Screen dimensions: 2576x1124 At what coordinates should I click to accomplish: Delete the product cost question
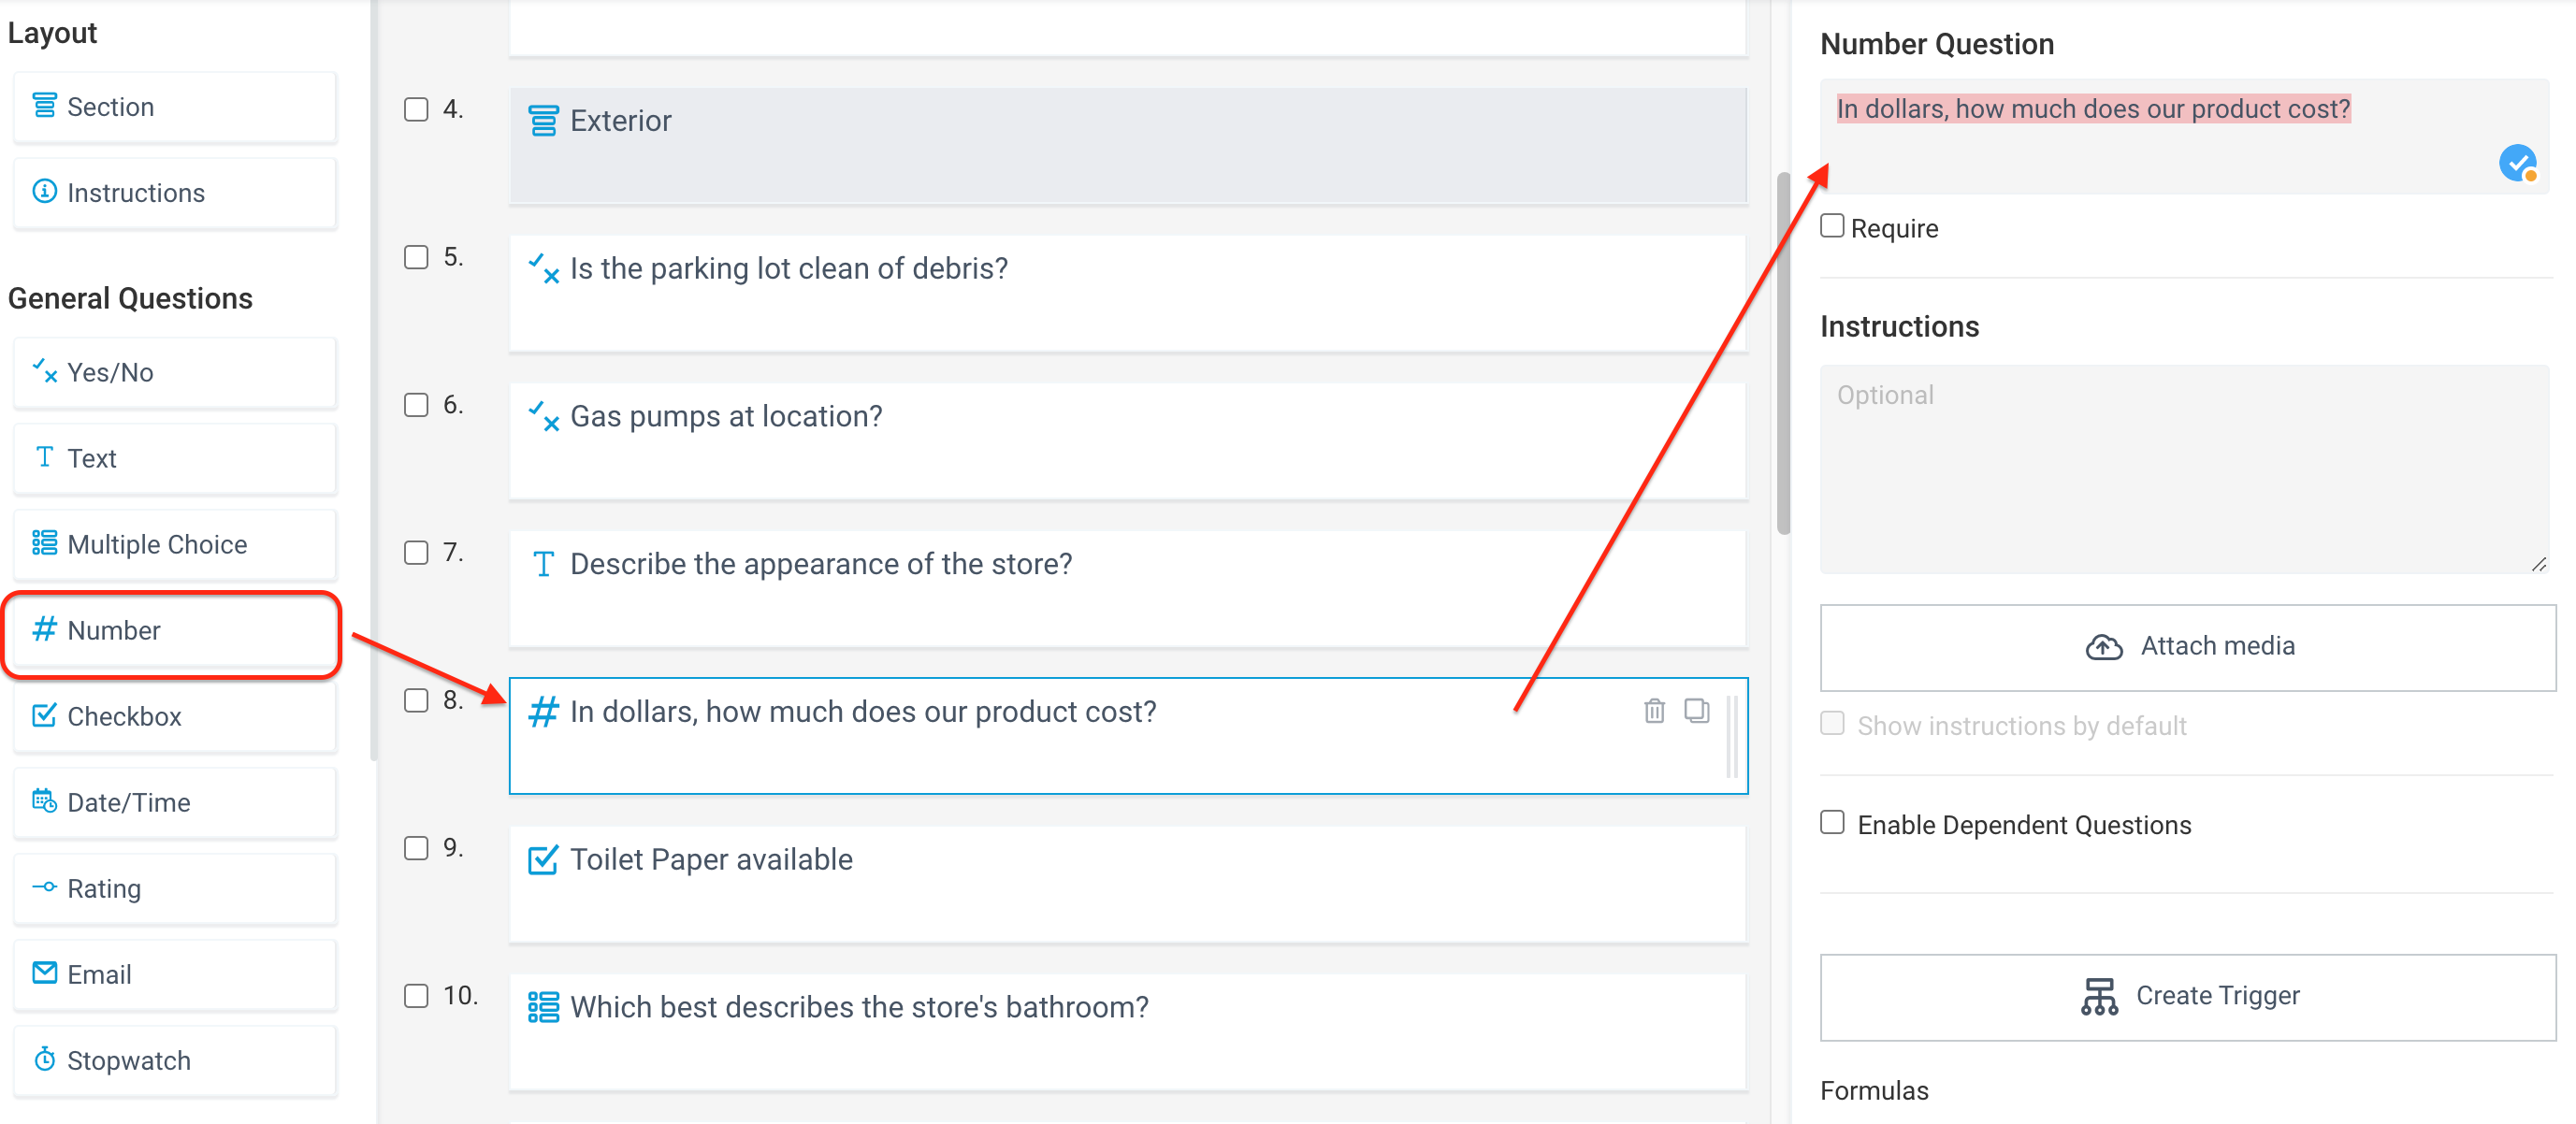point(1655,711)
